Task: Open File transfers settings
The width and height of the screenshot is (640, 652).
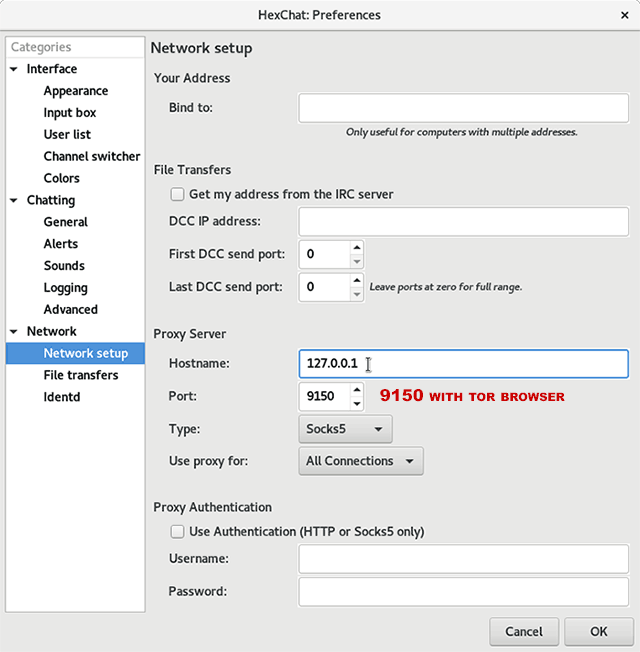Action: (x=81, y=375)
